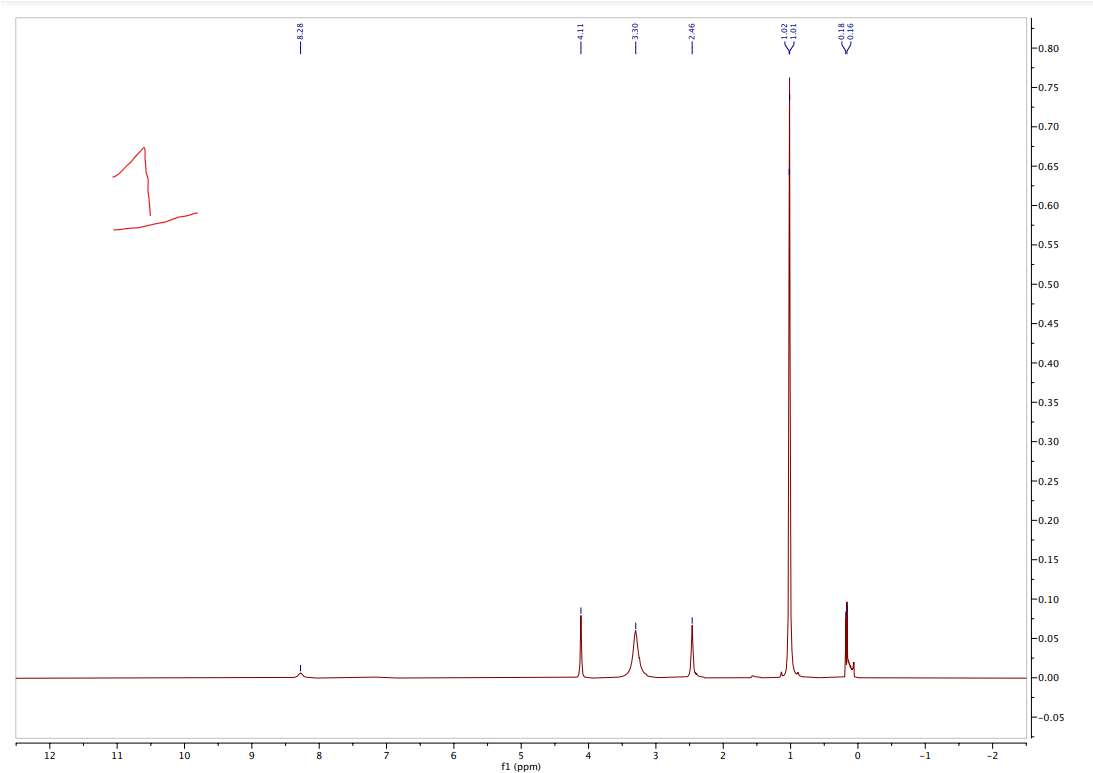Select the 1.01 ppm peak annotation

[x=795, y=33]
